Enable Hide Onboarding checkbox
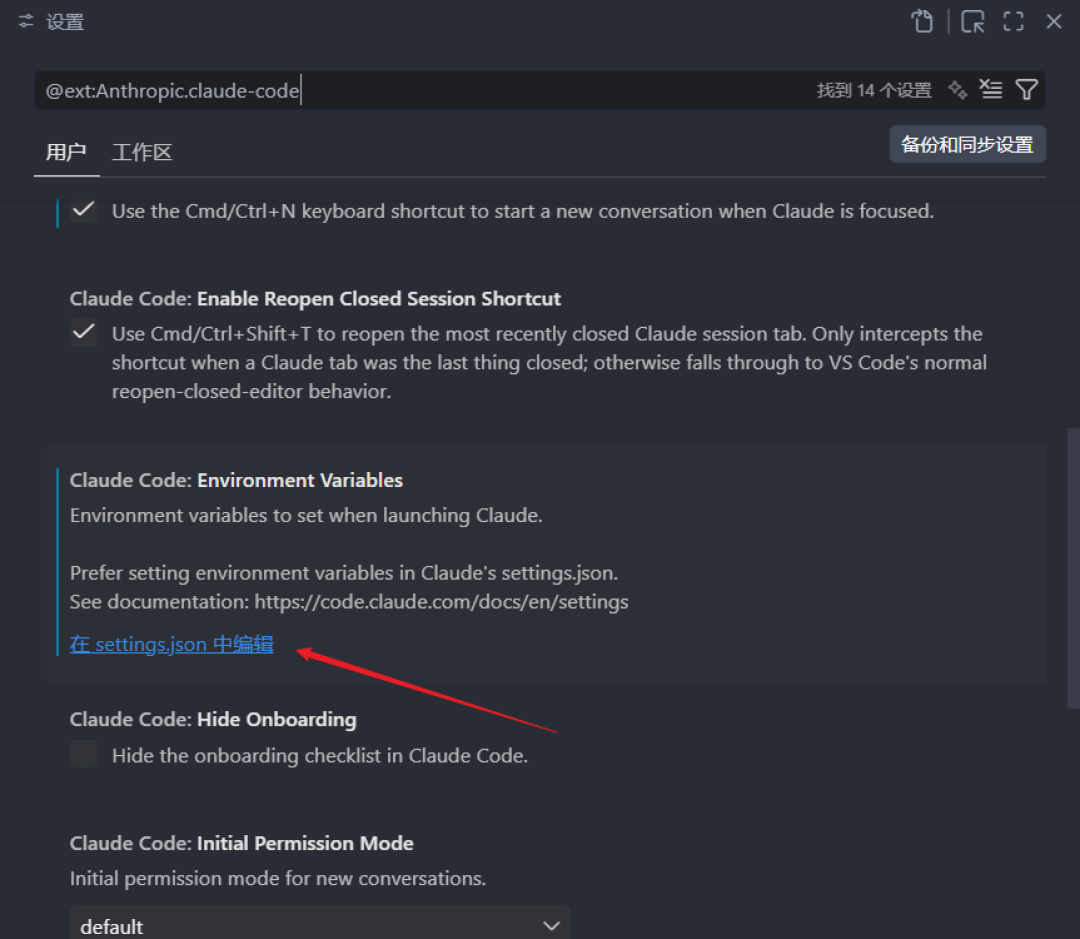This screenshot has height=939, width=1080. coord(84,754)
